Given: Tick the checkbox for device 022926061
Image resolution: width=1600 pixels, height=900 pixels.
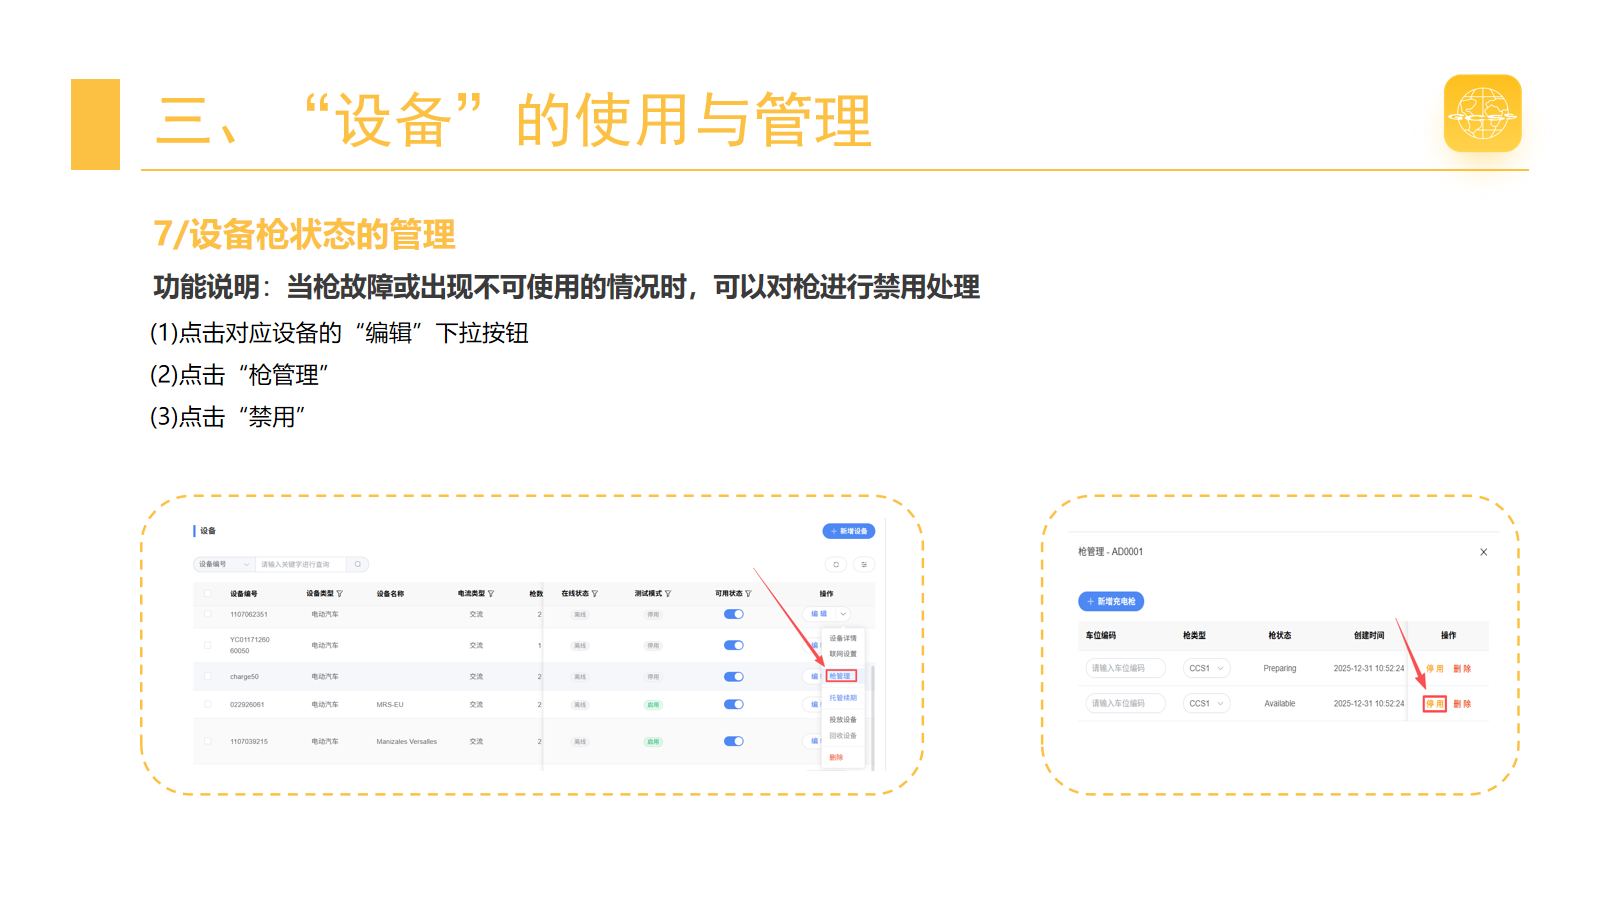Looking at the screenshot, I should tap(208, 704).
